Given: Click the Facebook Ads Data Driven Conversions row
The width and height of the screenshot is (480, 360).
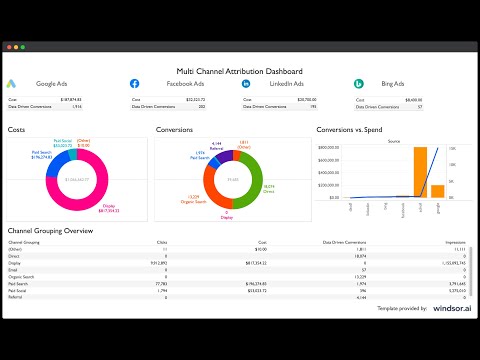Looking at the screenshot, I should (x=168, y=107).
